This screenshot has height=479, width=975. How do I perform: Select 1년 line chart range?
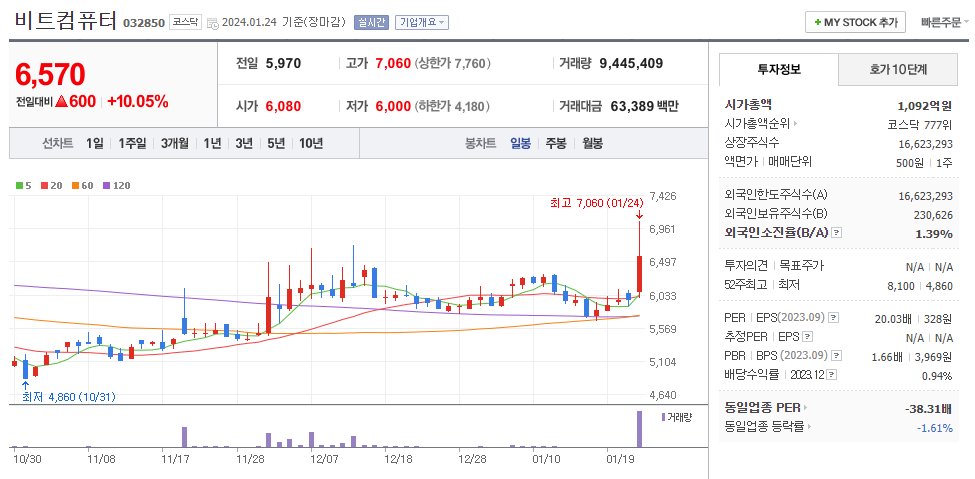212,144
